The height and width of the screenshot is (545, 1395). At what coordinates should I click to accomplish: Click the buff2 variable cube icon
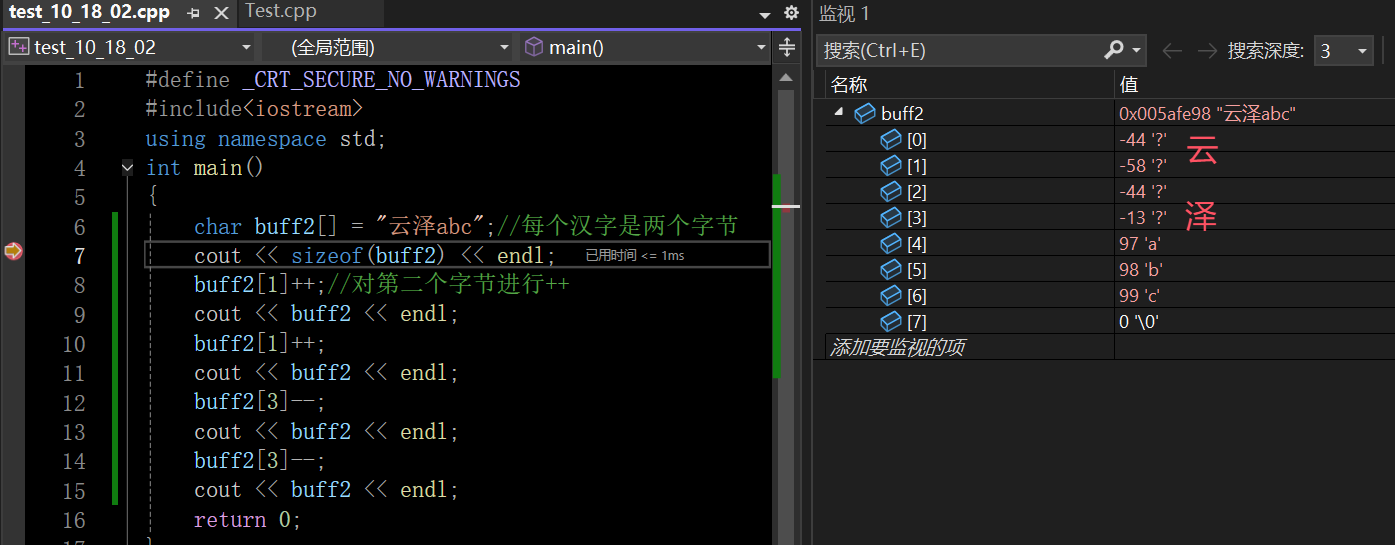(865, 114)
